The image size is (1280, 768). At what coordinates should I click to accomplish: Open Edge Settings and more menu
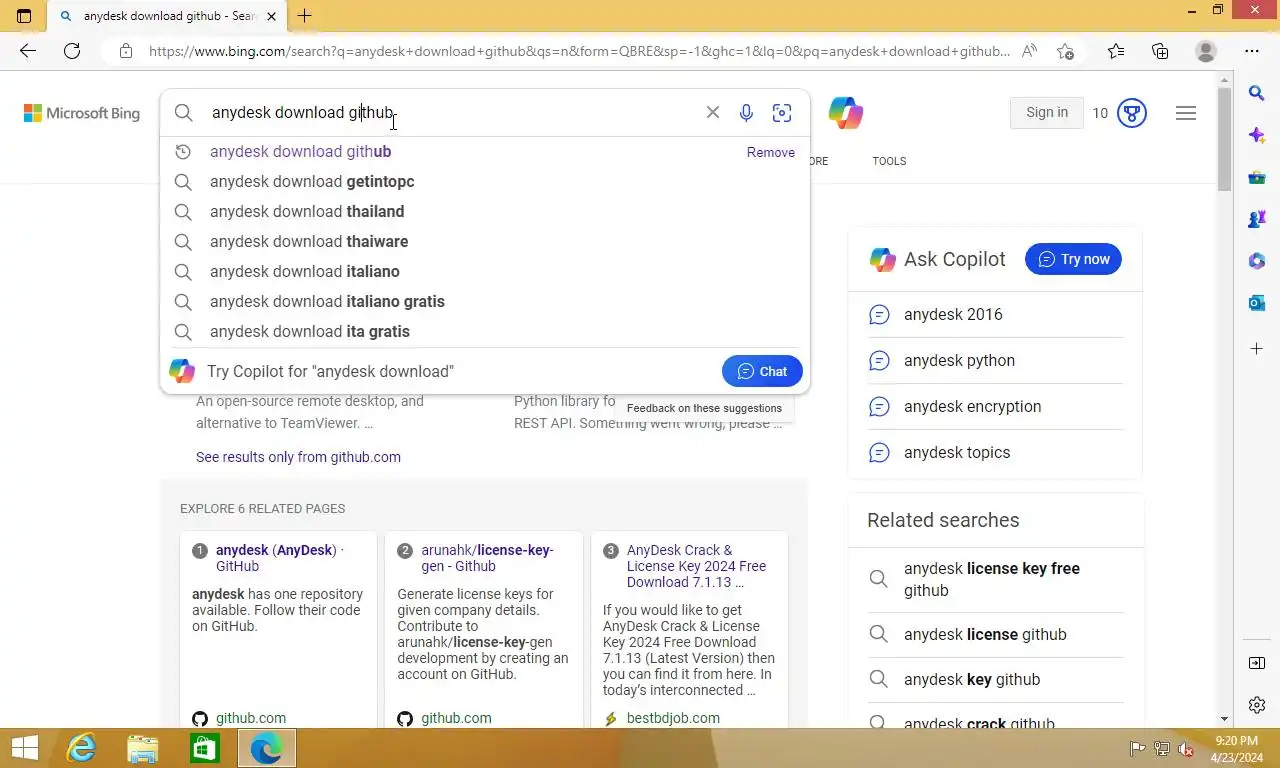tap(1252, 51)
